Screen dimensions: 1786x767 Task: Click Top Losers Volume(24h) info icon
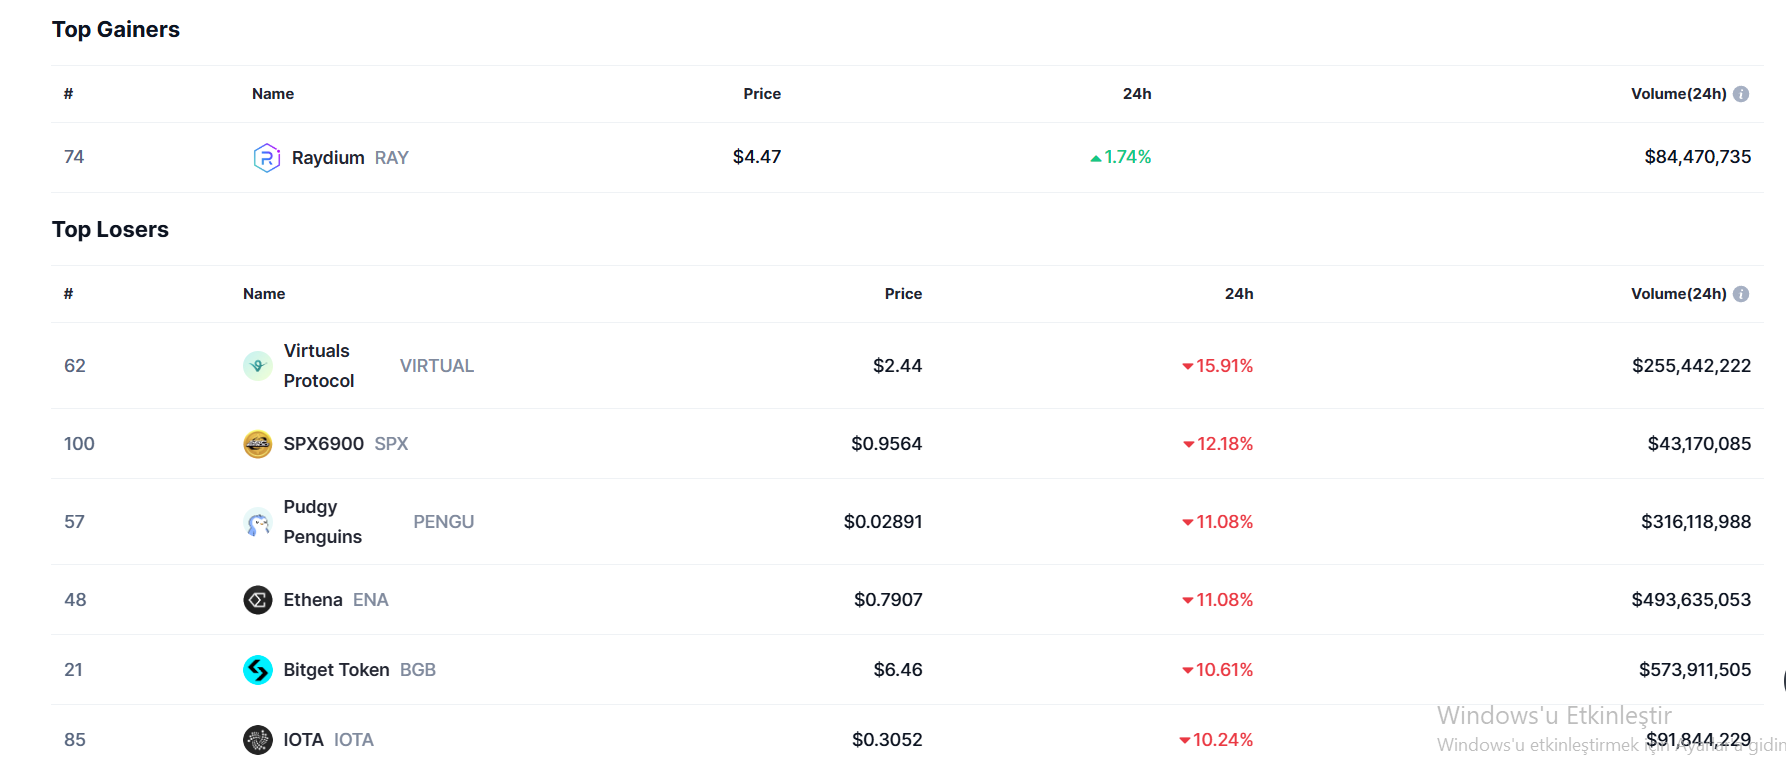point(1741,294)
